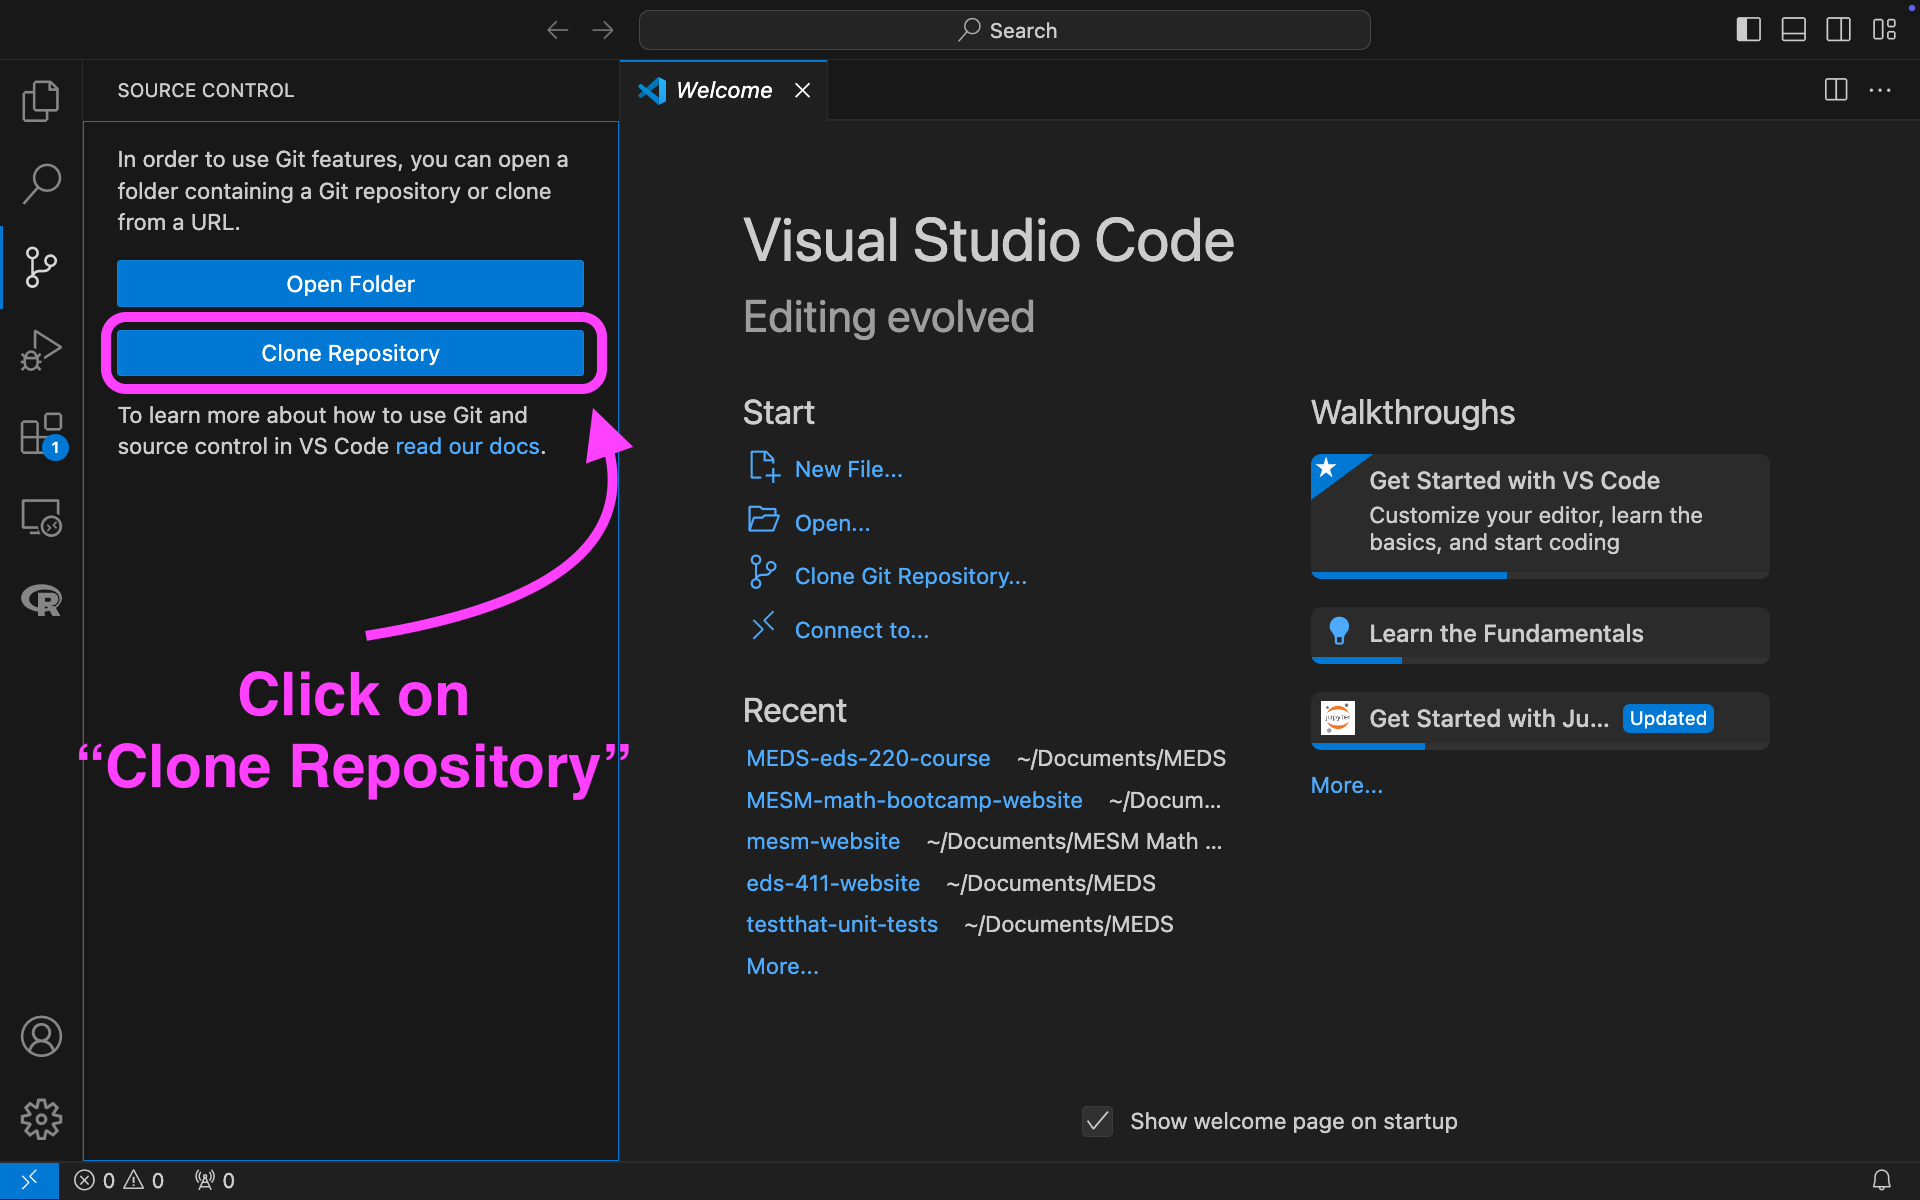
Task: Open the Manage gear icon
Action: 41,1119
